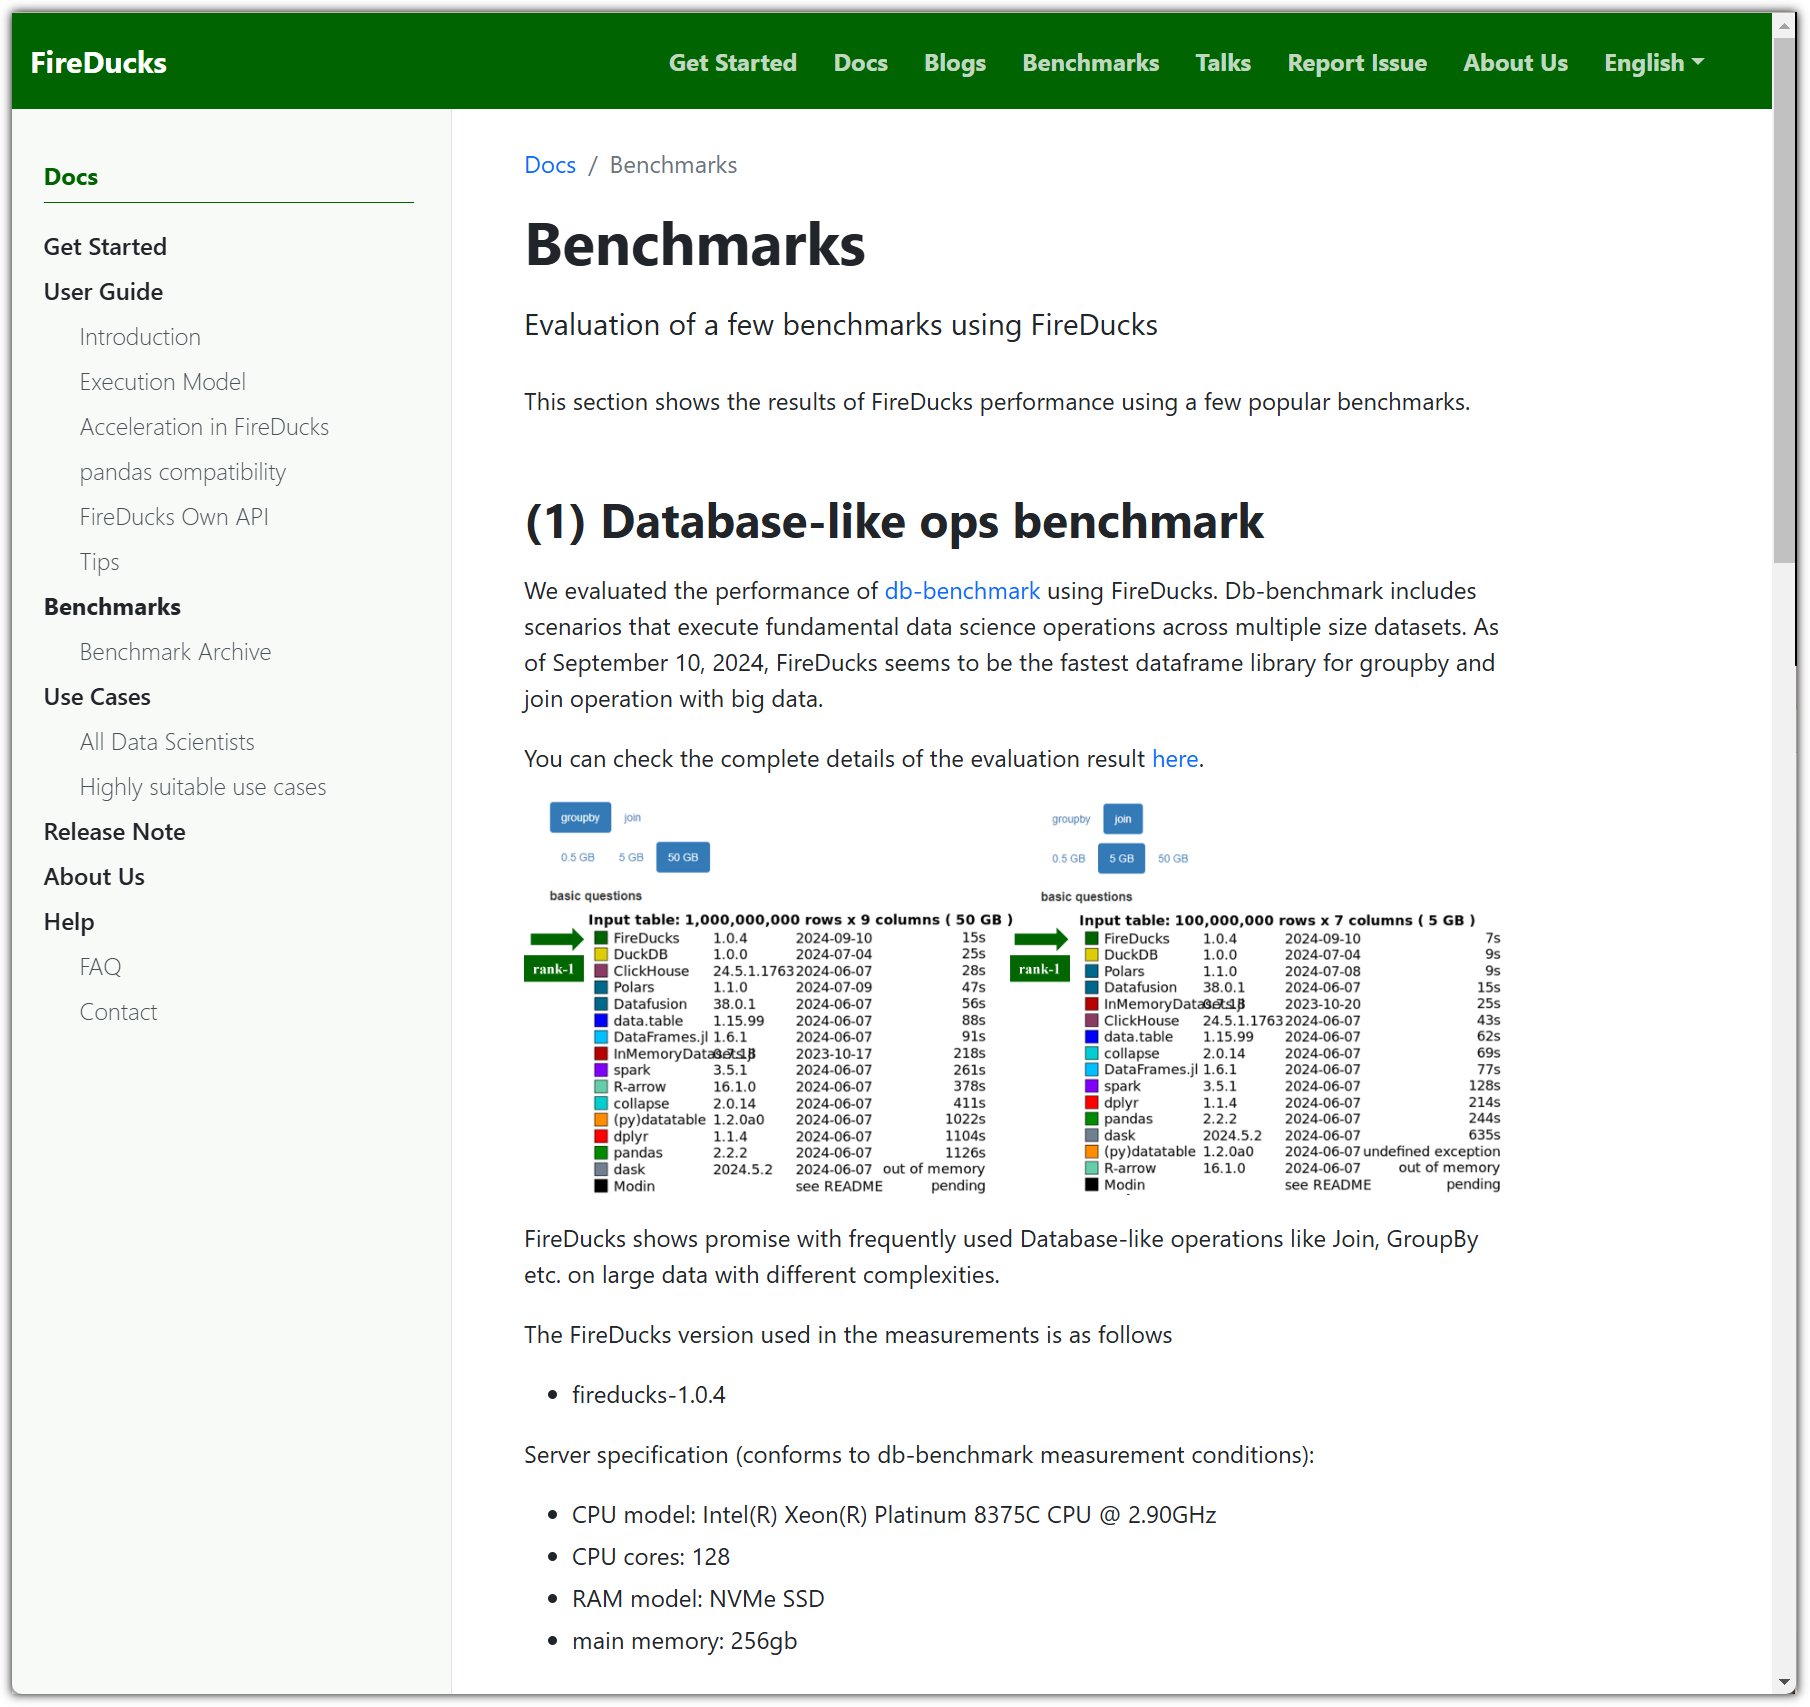Image resolution: width=1810 pixels, height=1707 pixels.
Task: Open User Guide in sidebar
Action: [103, 292]
